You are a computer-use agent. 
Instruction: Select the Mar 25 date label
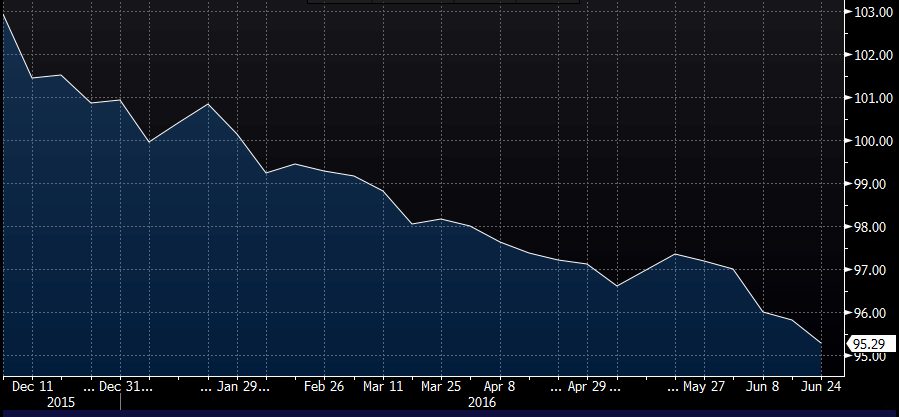click(x=443, y=384)
